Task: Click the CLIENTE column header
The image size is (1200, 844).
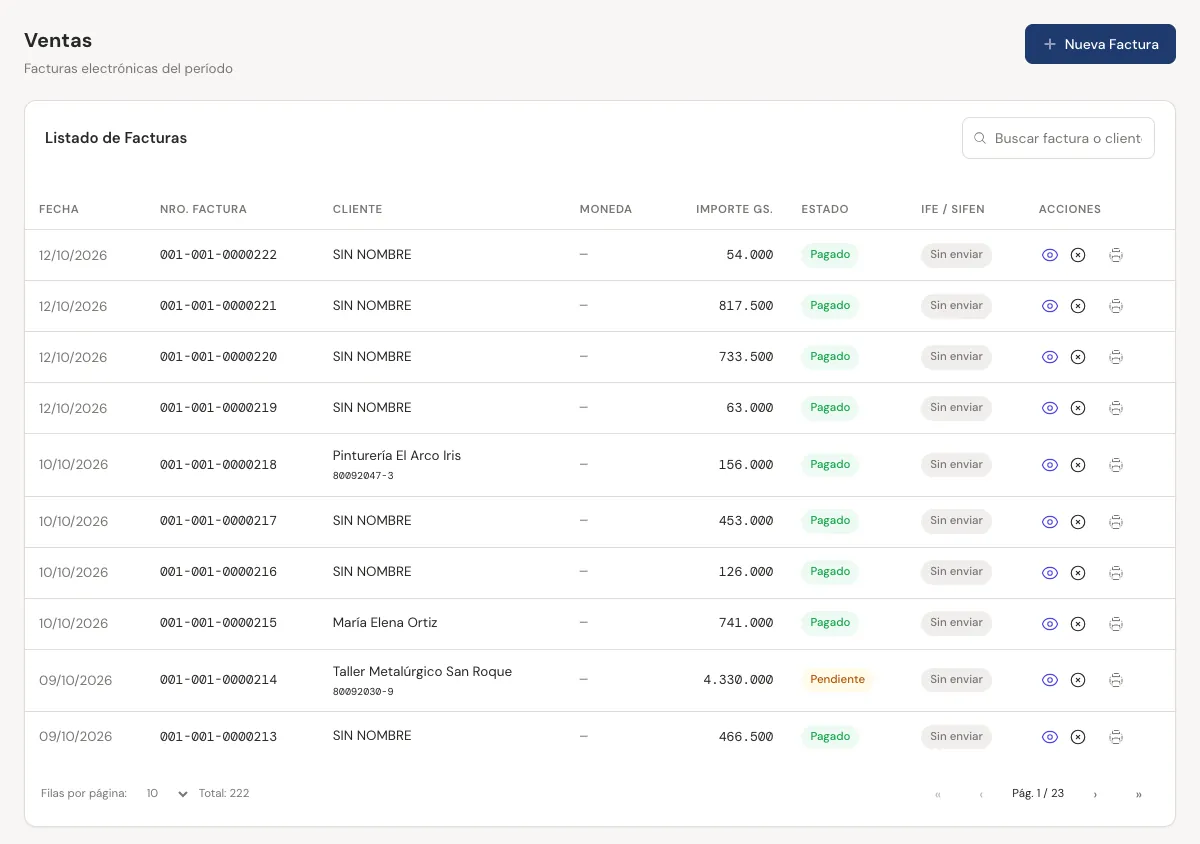Action: 357,209
